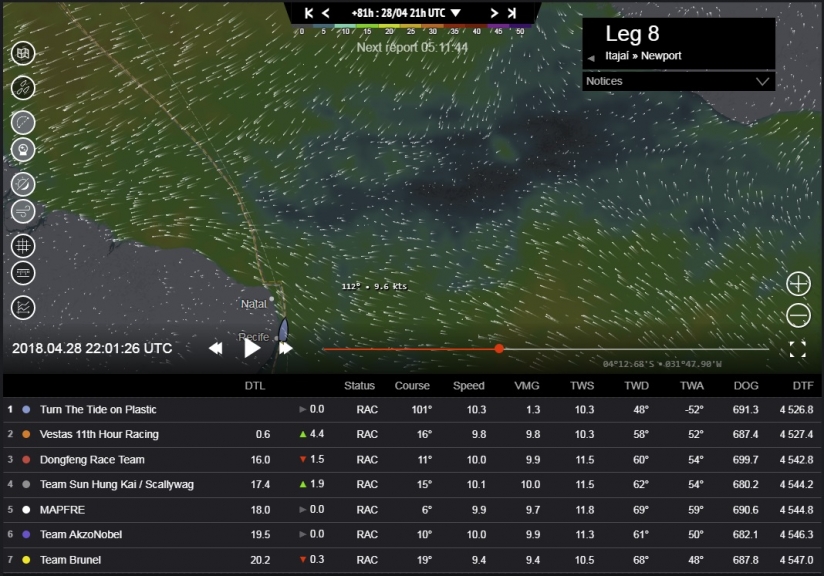Sort table by Speed column
The height and width of the screenshot is (576, 824).
[468, 385]
